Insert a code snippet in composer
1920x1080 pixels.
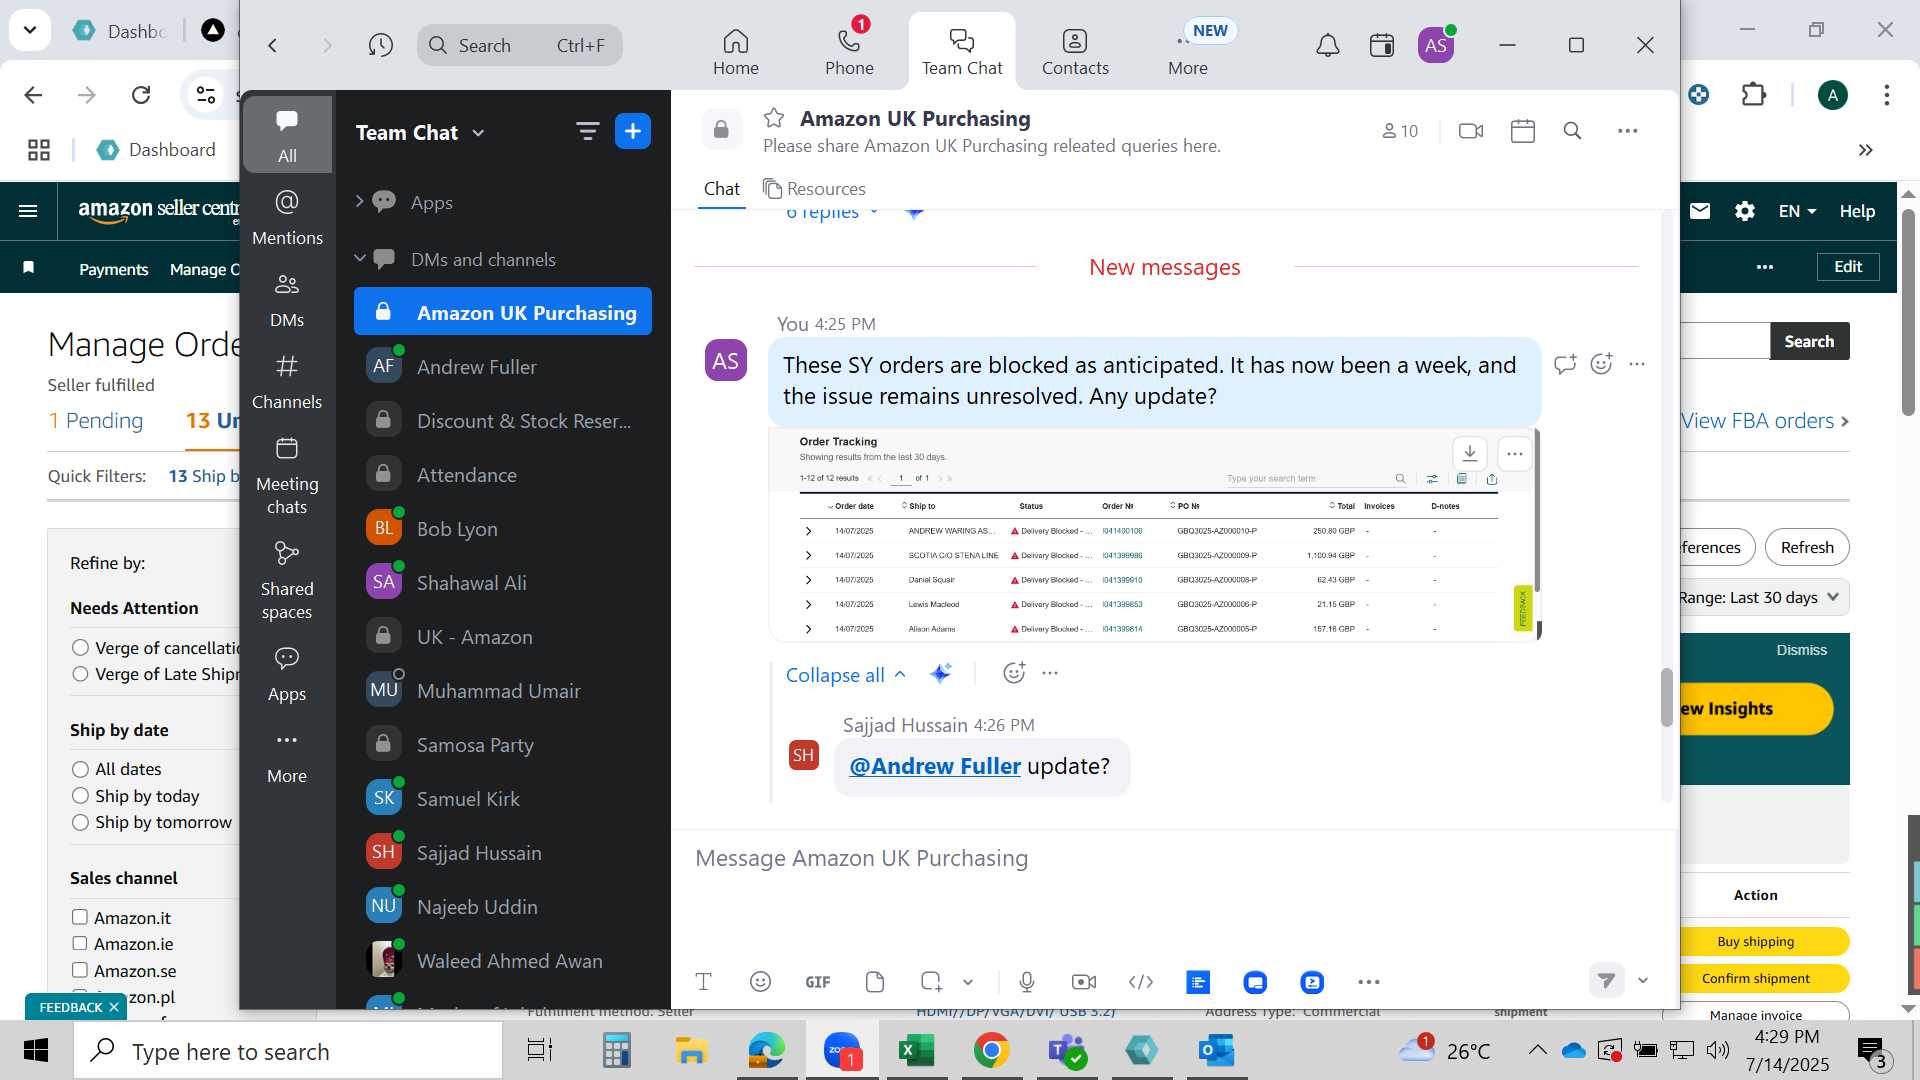1141,982
